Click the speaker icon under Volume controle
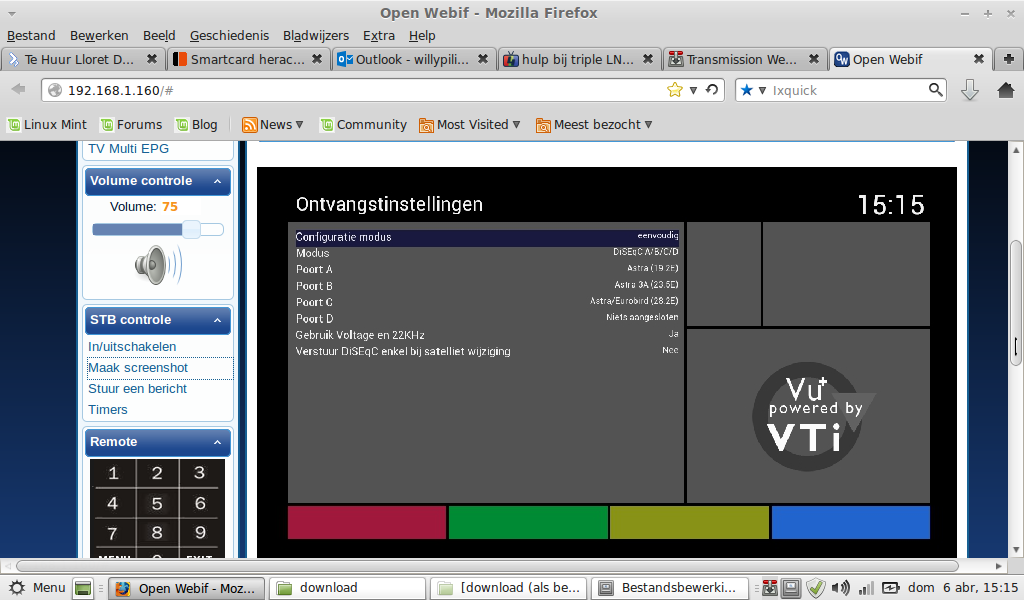The width and height of the screenshot is (1024, 600). pos(158,265)
